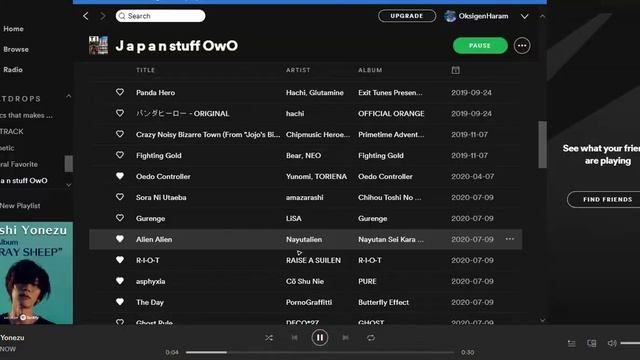Open the OksigenHaram username
Screen dimensions: 640x360
point(483,16)
